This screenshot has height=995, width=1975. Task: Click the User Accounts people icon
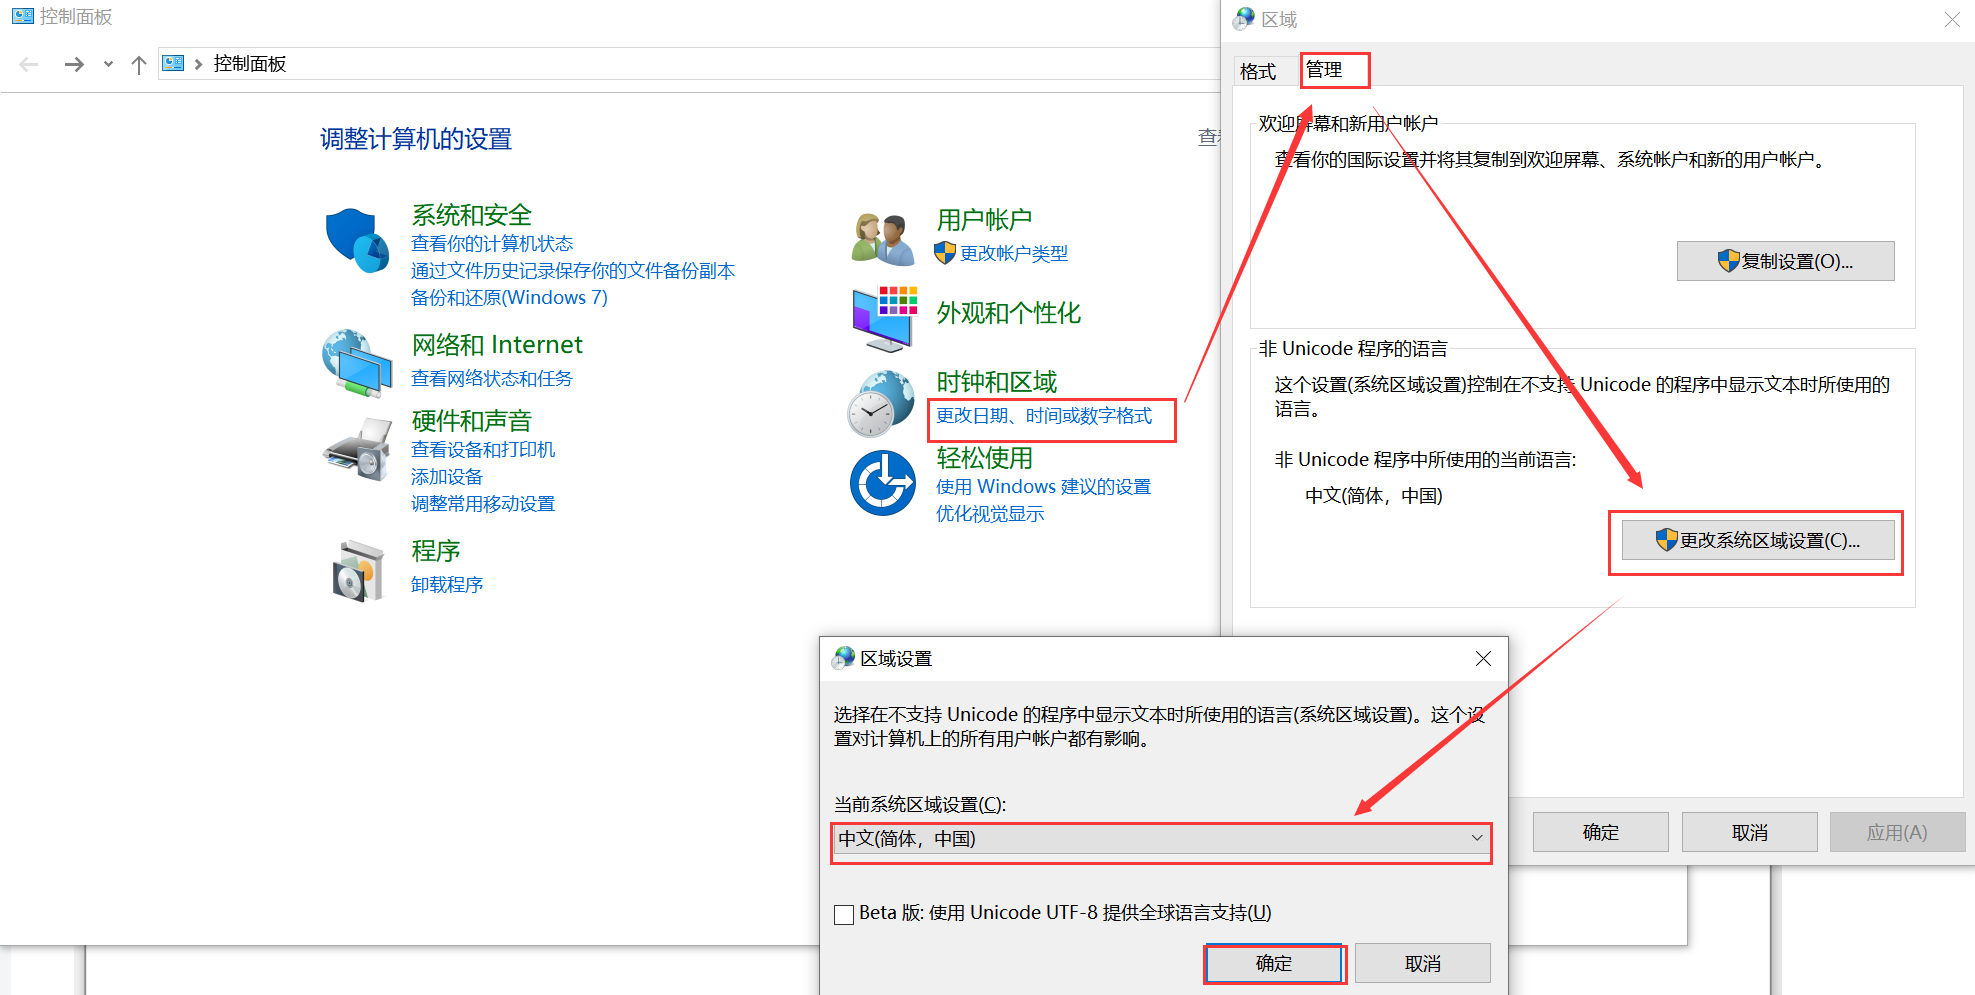pos(882,240)
